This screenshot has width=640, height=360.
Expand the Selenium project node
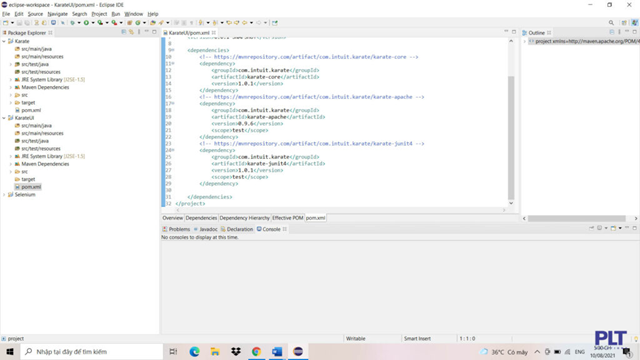4,195
